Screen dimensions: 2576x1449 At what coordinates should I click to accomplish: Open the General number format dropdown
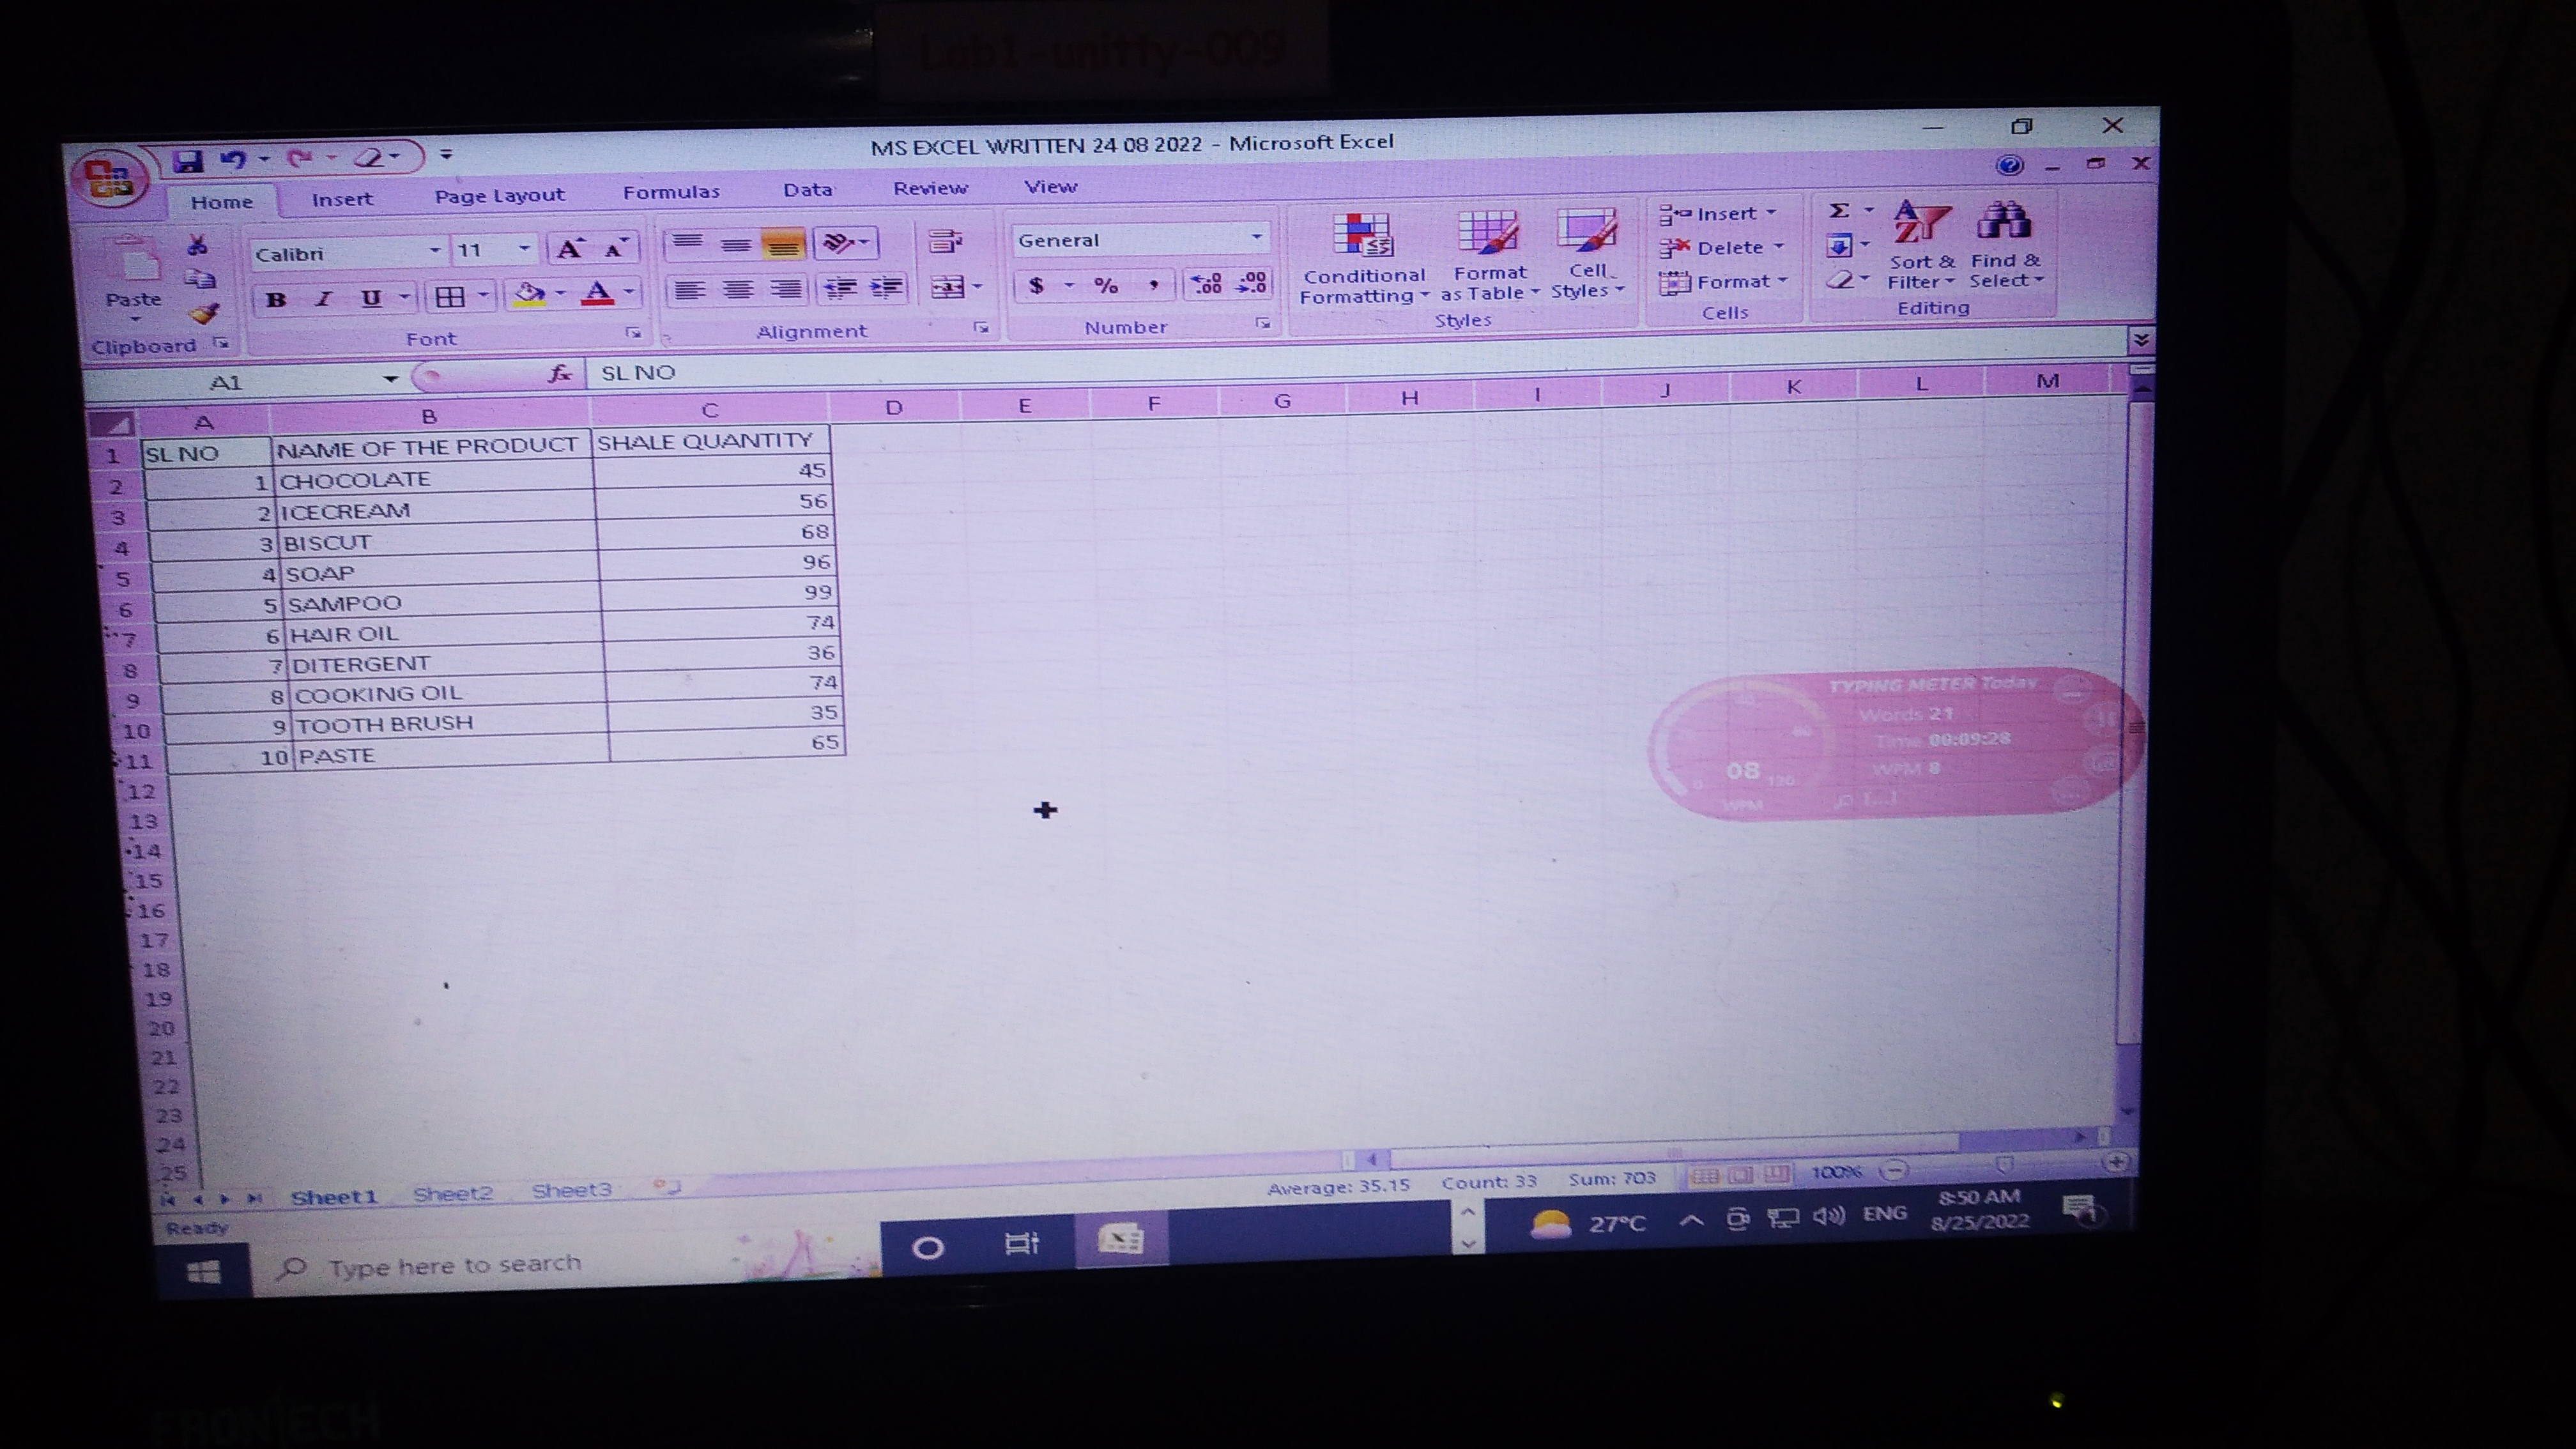[1256, 238]
